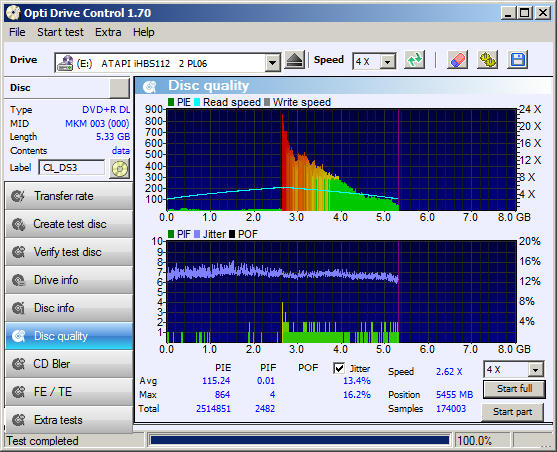Open the Extra menu
The image size is (557, 452).
[108, 32]
